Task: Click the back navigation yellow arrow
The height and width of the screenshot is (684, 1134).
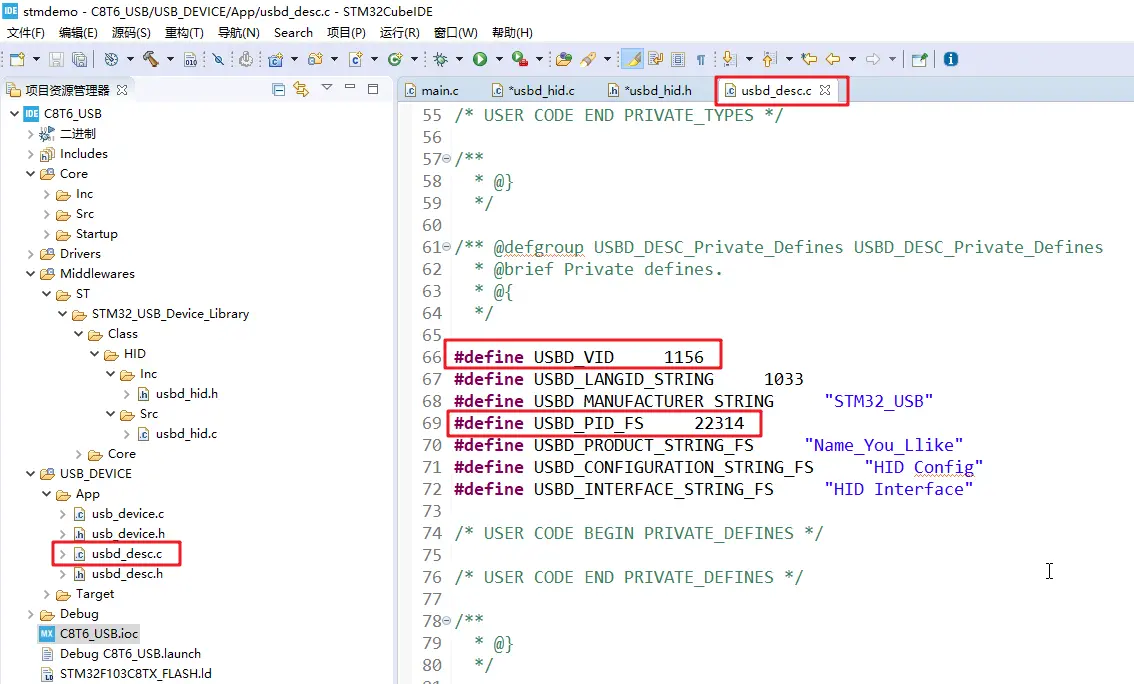Action: 832,59
